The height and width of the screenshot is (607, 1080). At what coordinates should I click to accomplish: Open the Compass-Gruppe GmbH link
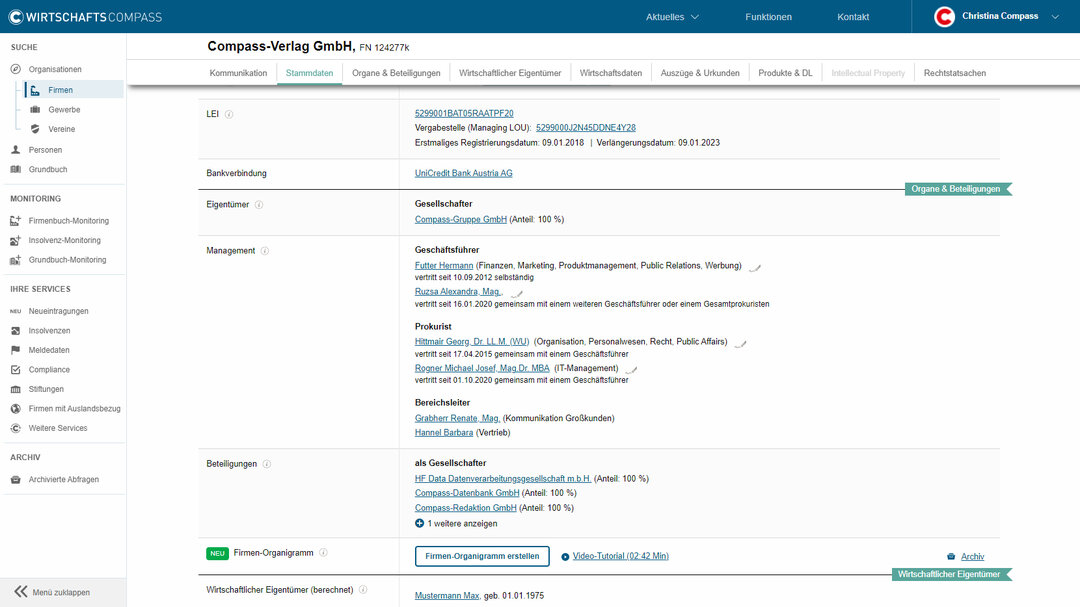coord(461,220)
